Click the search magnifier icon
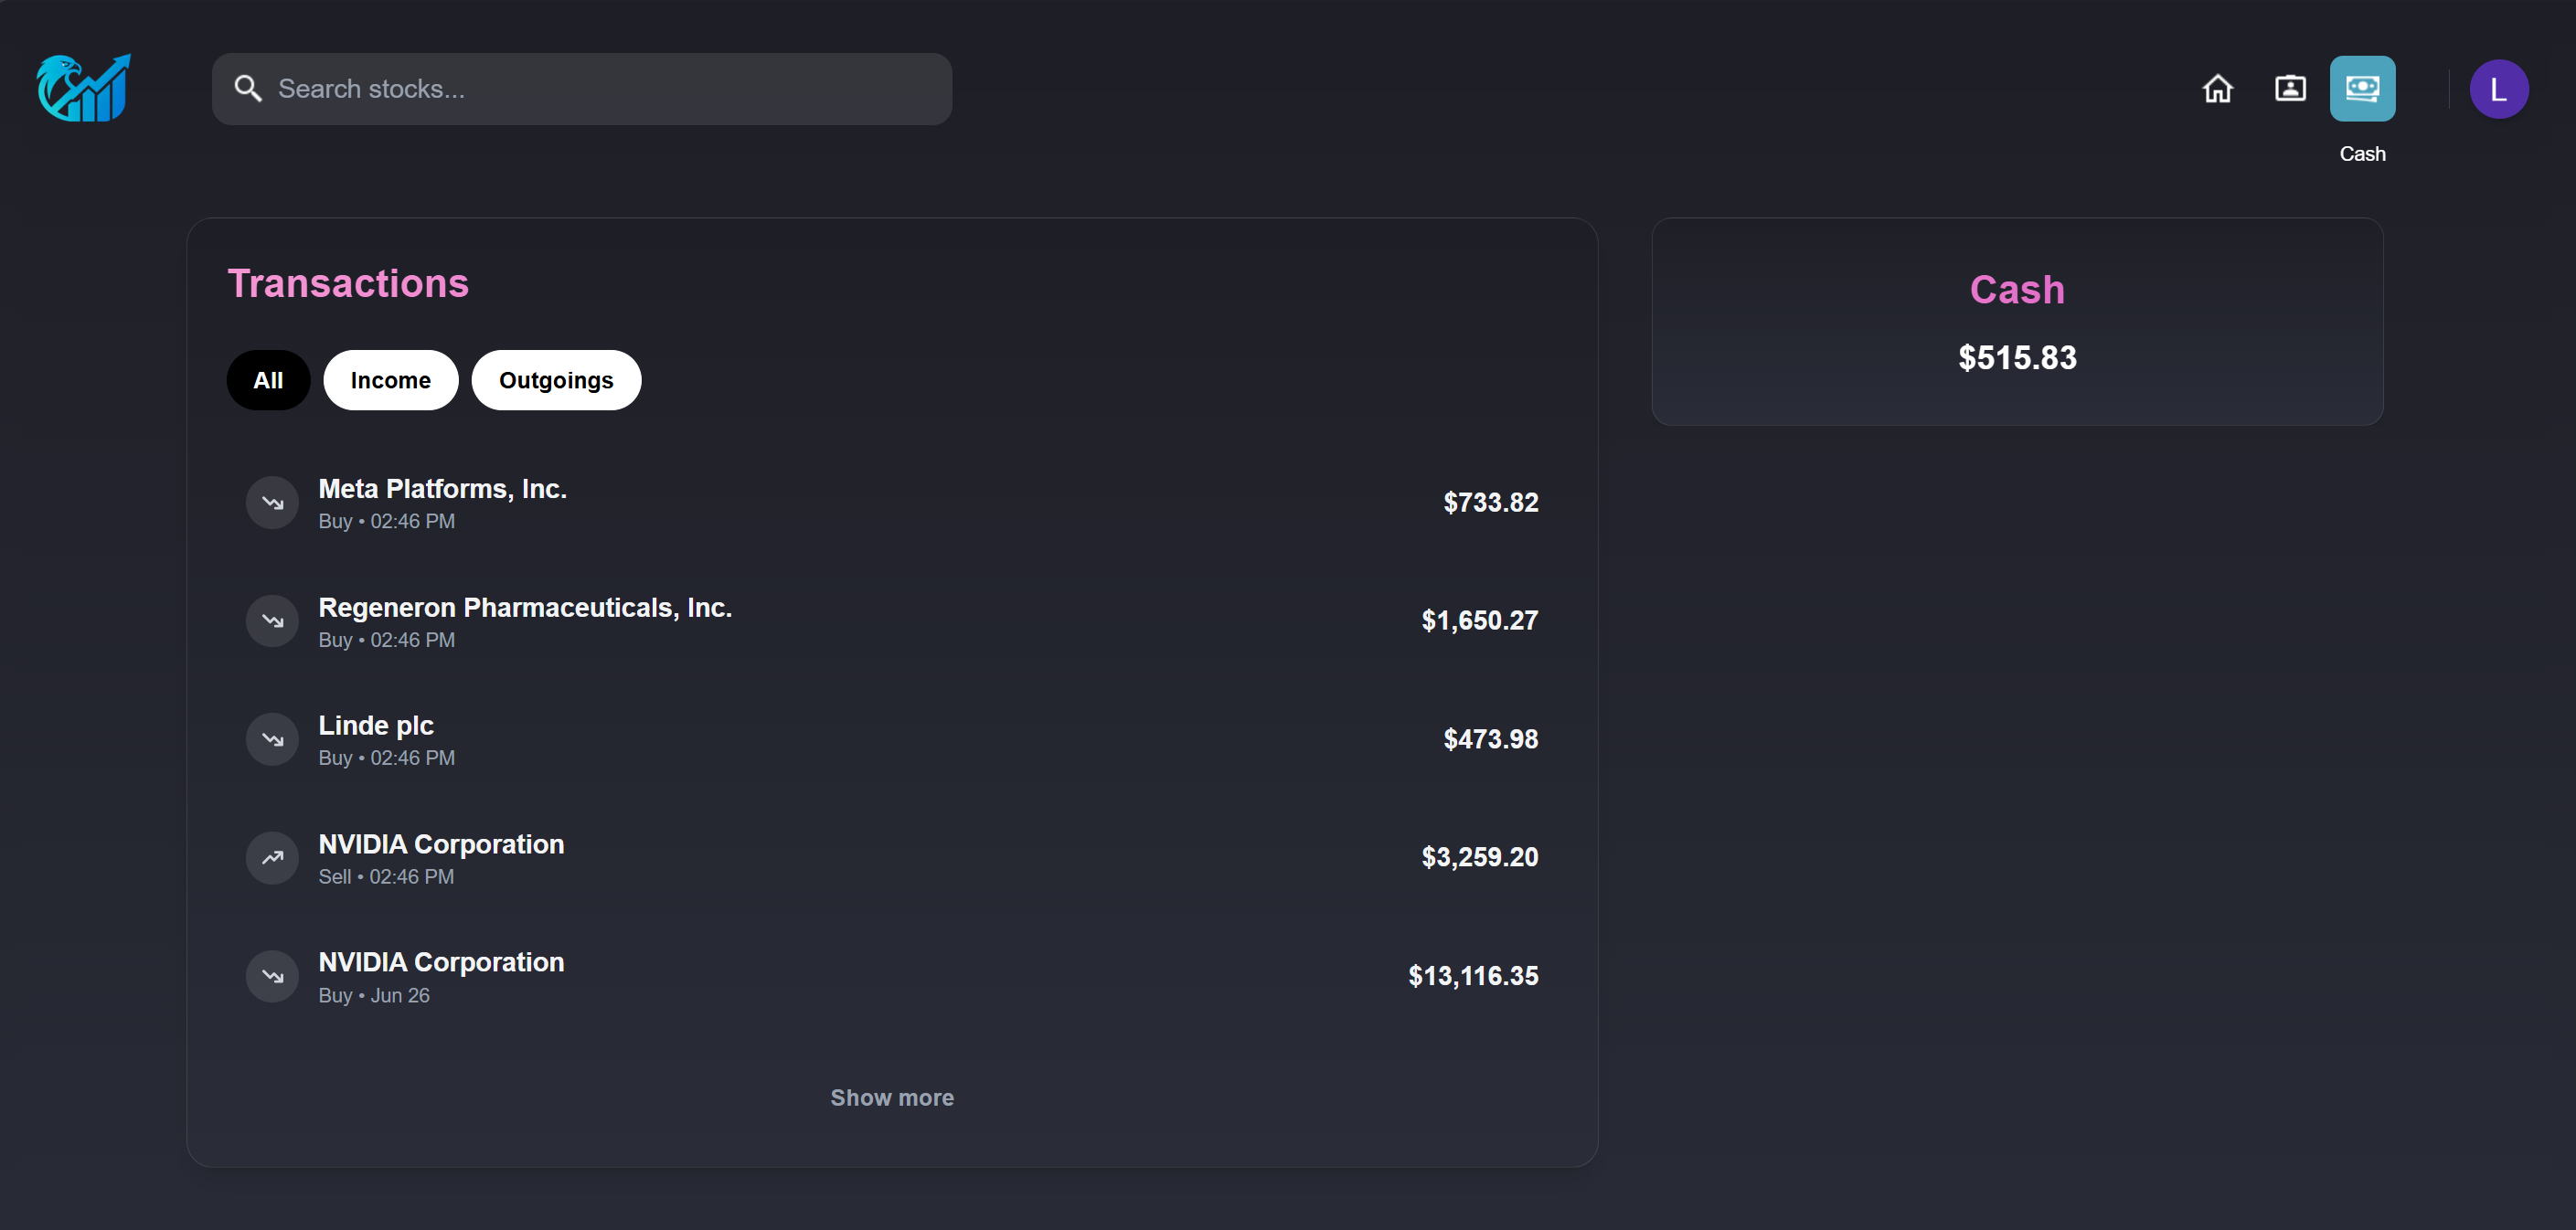This screenshot has width=2576, height=1230. click(x=248, y=89)
